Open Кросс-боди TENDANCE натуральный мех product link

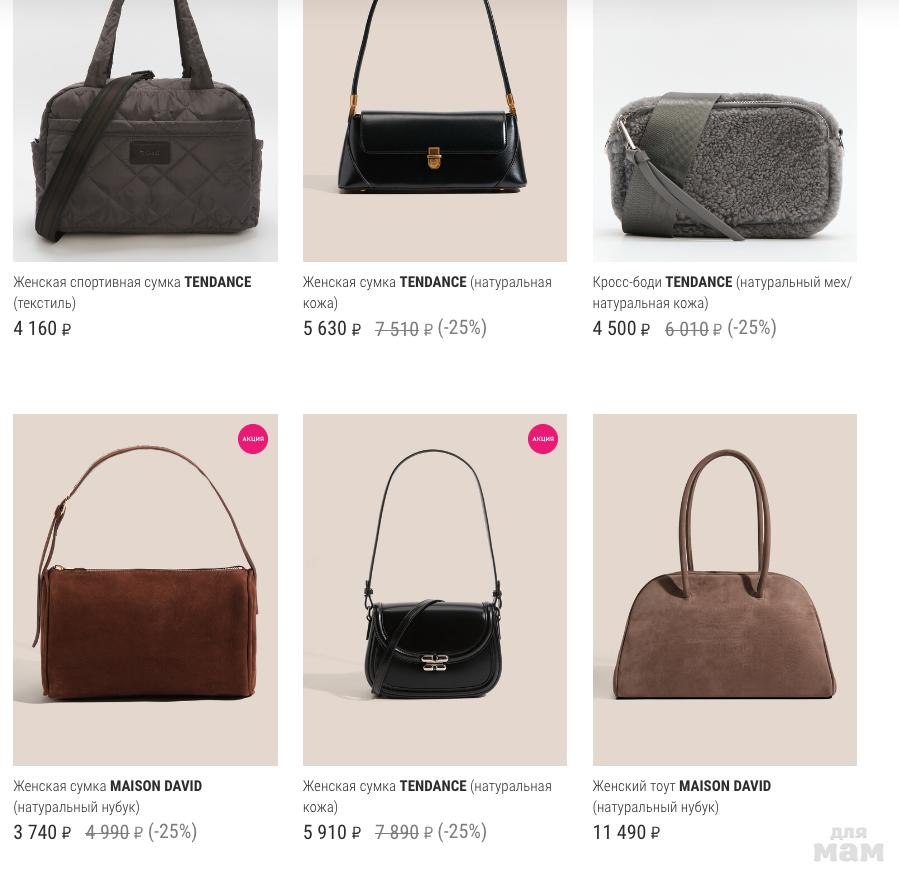[722, 292]
